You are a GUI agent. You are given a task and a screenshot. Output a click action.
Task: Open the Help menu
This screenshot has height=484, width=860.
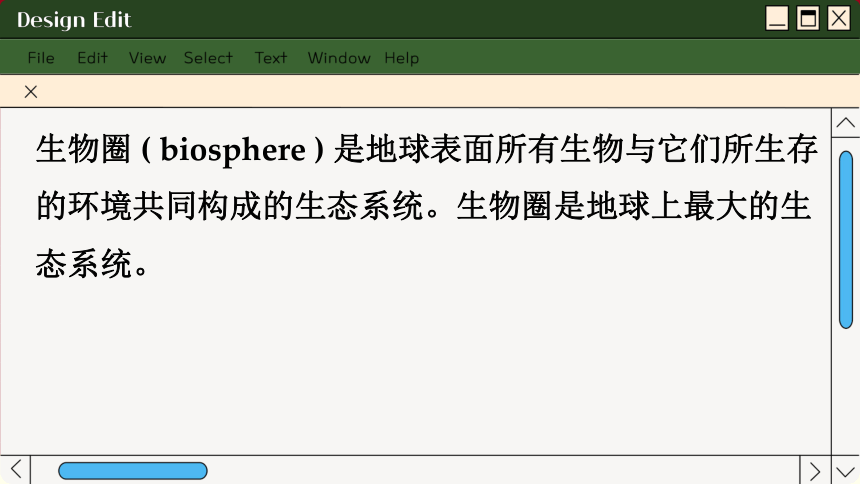(x=401, y=58)
